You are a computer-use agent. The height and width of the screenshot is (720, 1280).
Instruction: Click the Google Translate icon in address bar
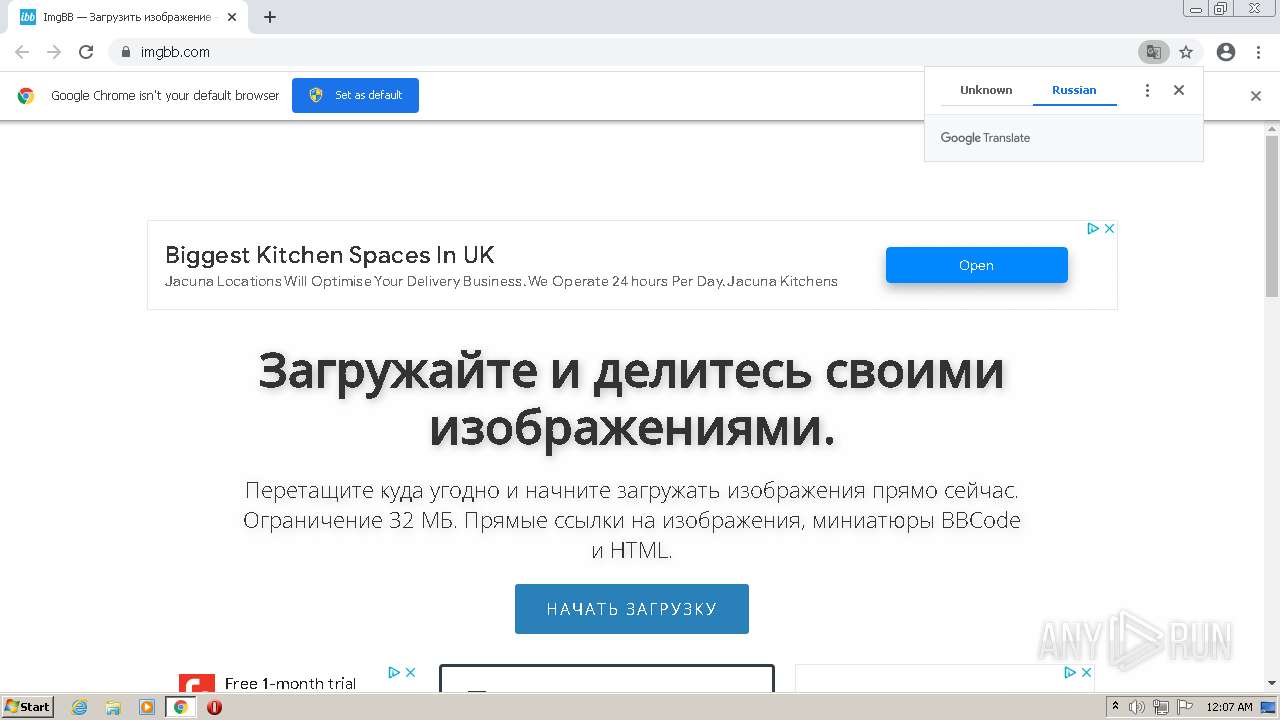(1153, 52)
